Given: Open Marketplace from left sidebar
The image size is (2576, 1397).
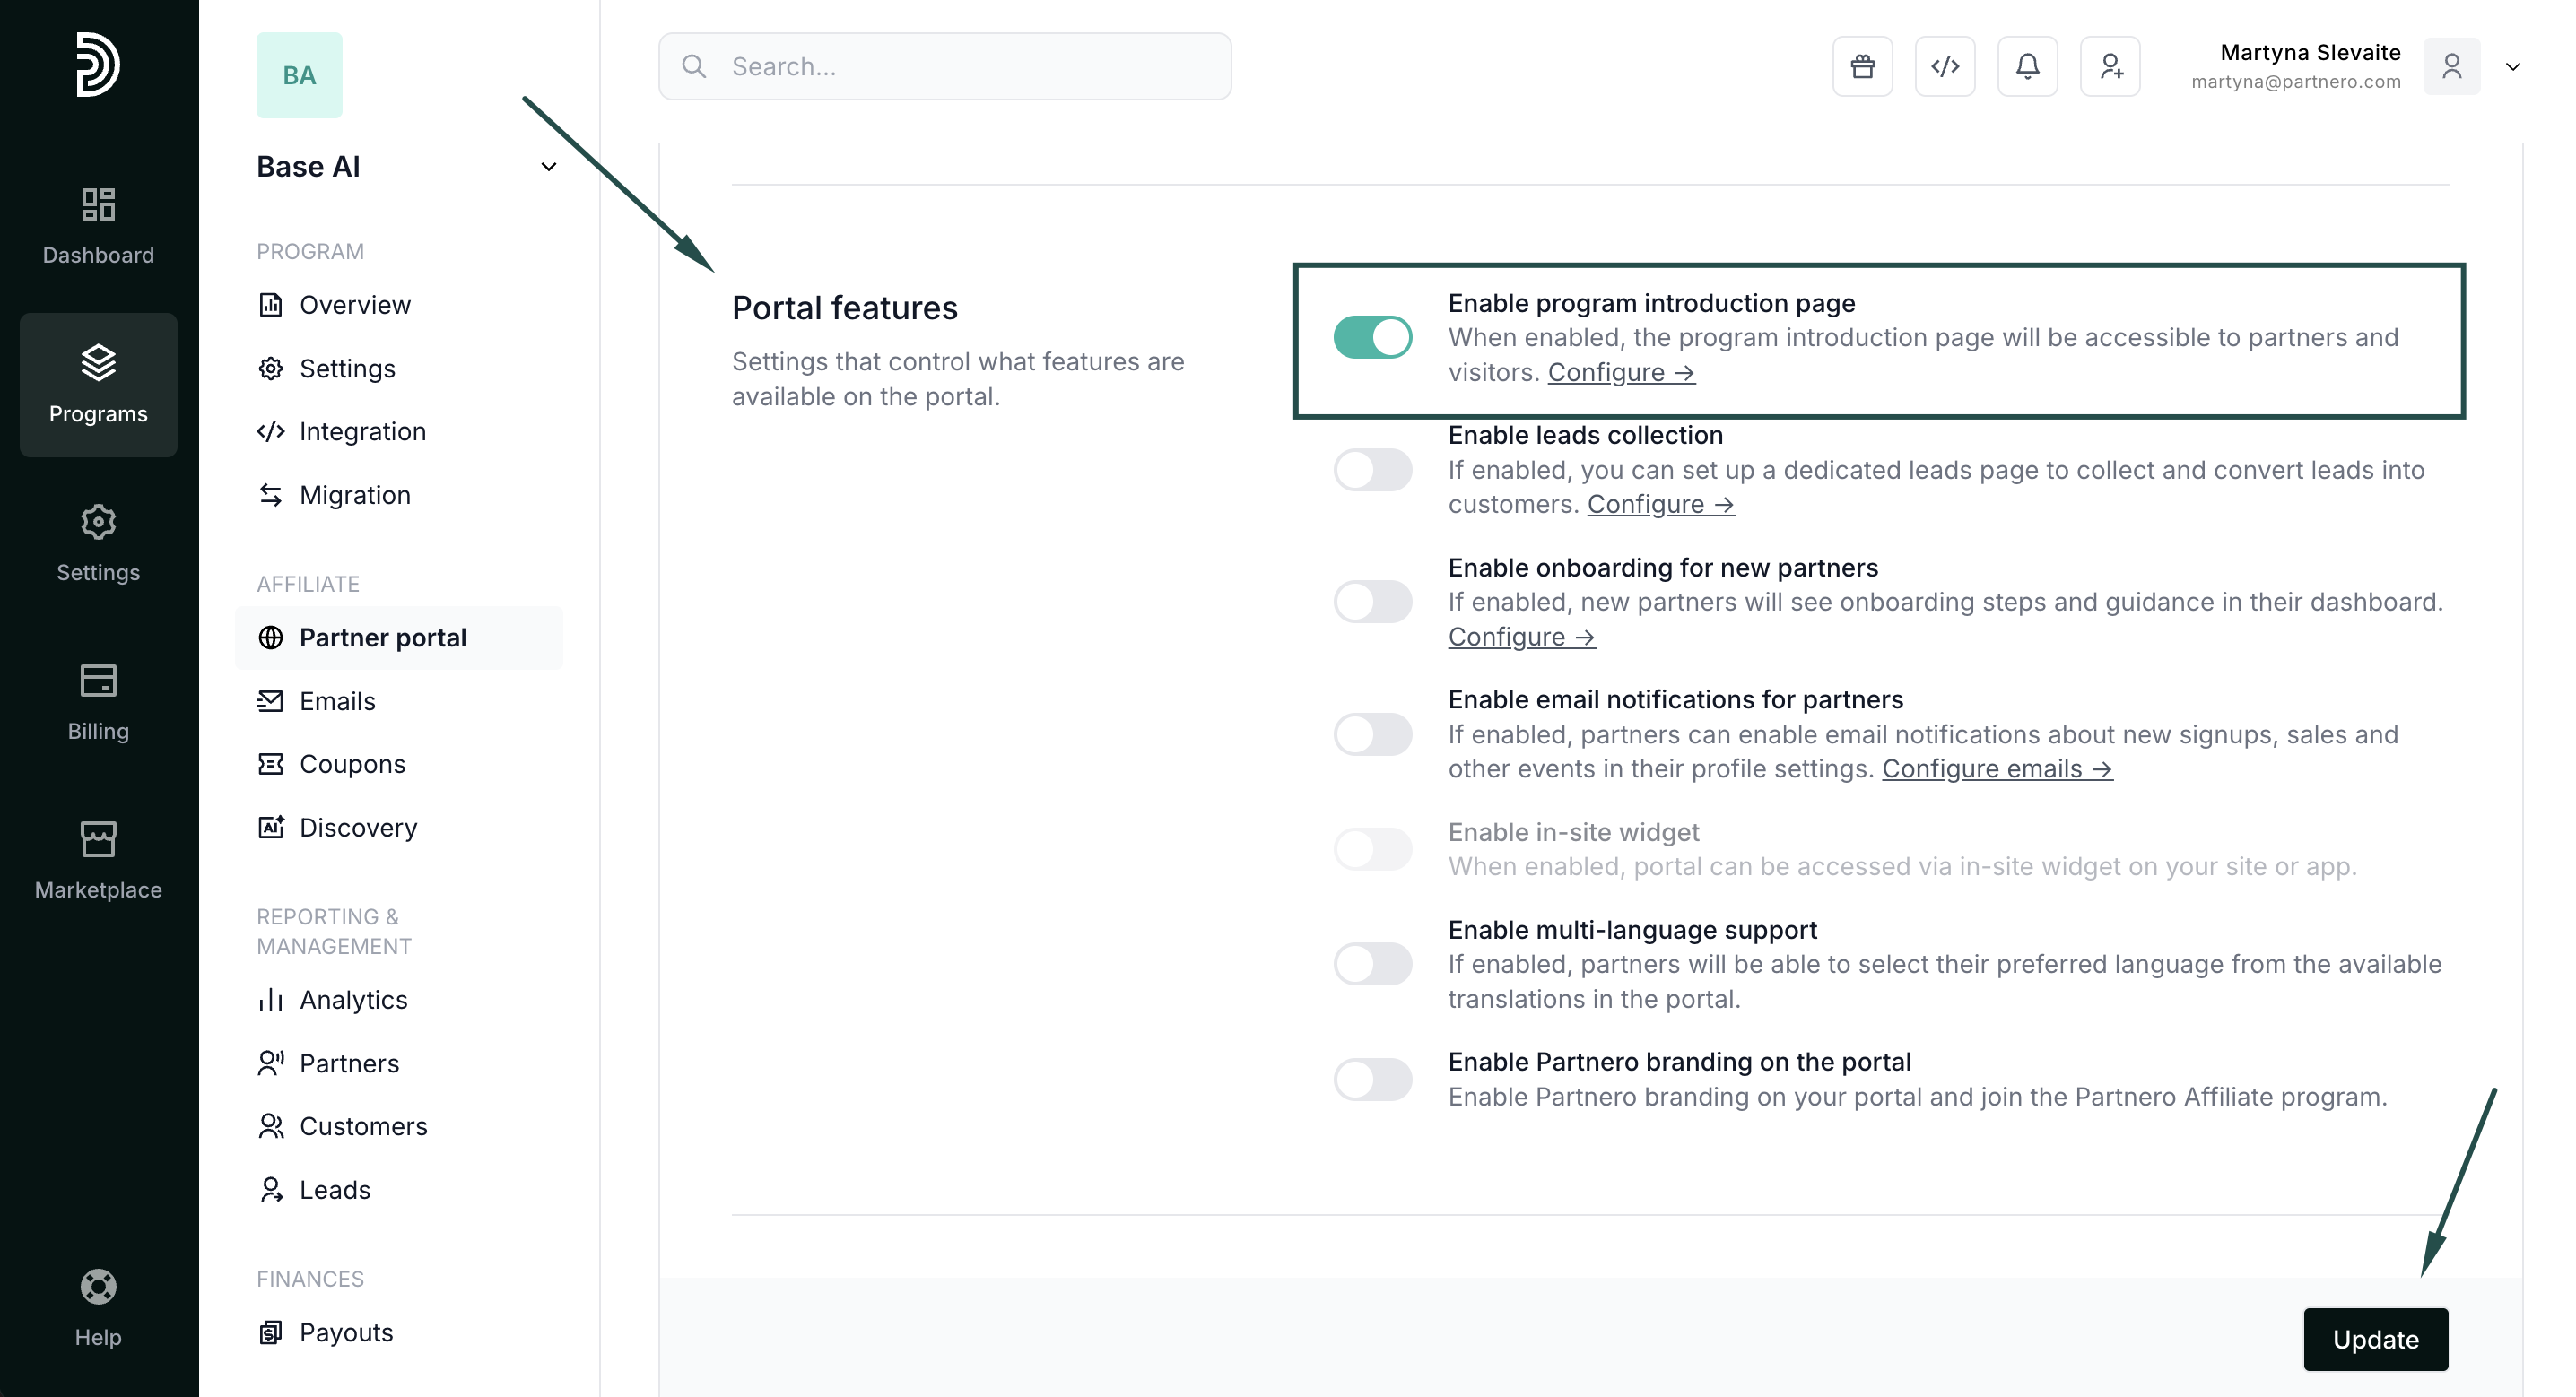Looking at the screenshot, I should click(98, 860).
